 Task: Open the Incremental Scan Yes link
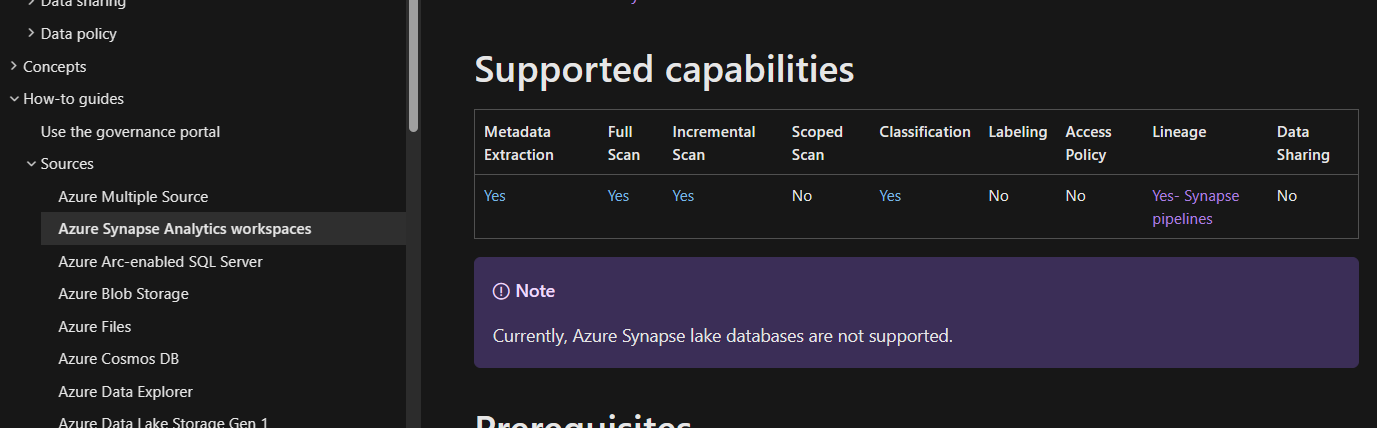tap(683, 196)
